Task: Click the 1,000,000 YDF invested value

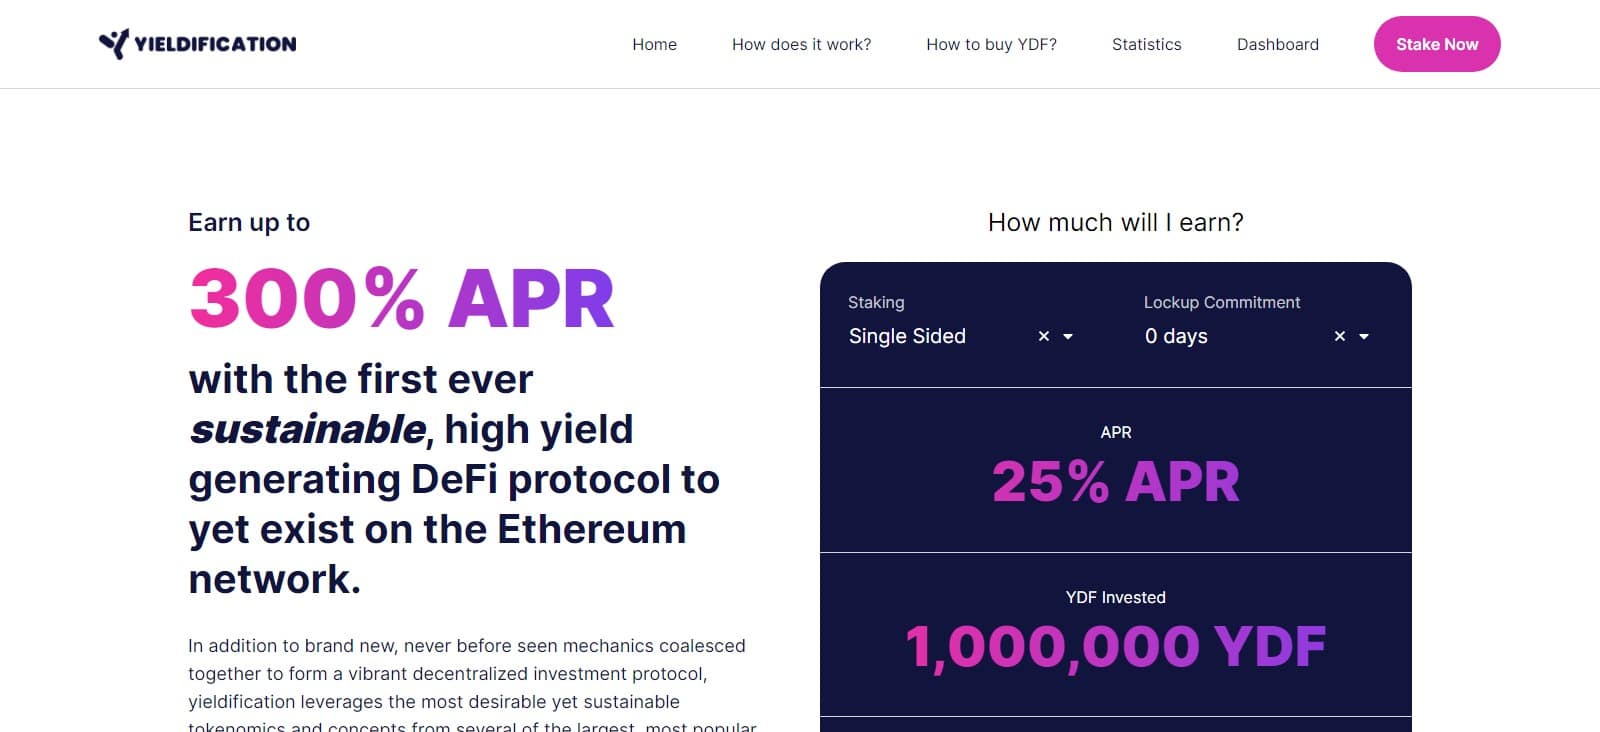Action: (1115, 646)
